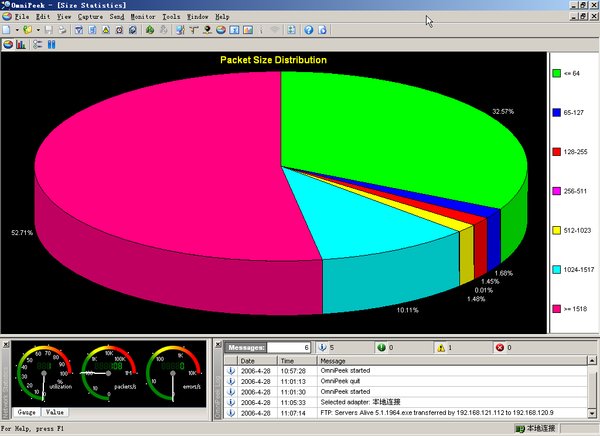Viewport: 600px width, 436px height.
Task: Click the green Start Capture icon
Action: 150,30
